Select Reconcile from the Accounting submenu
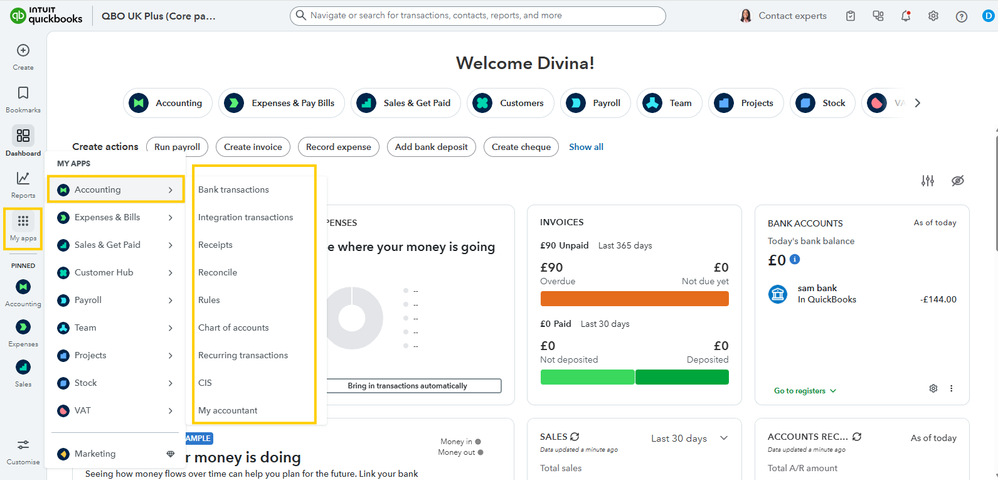The width and height of the screenshot is (998, 480). (218, 272)
